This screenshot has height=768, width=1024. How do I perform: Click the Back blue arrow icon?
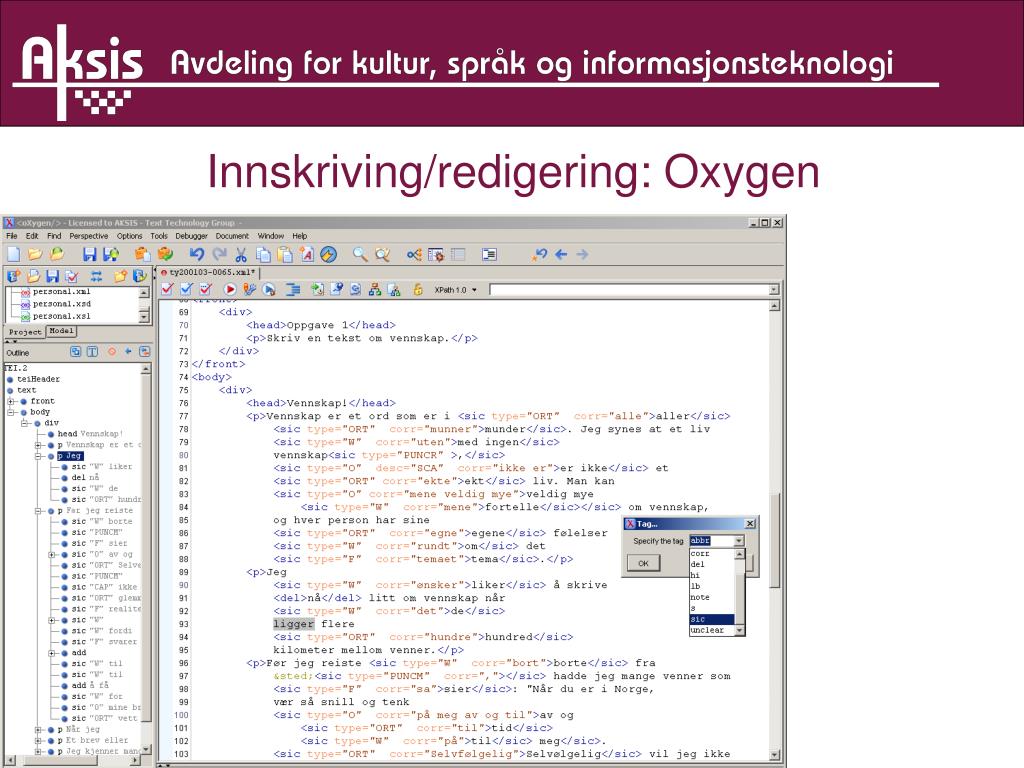(561, 254)
